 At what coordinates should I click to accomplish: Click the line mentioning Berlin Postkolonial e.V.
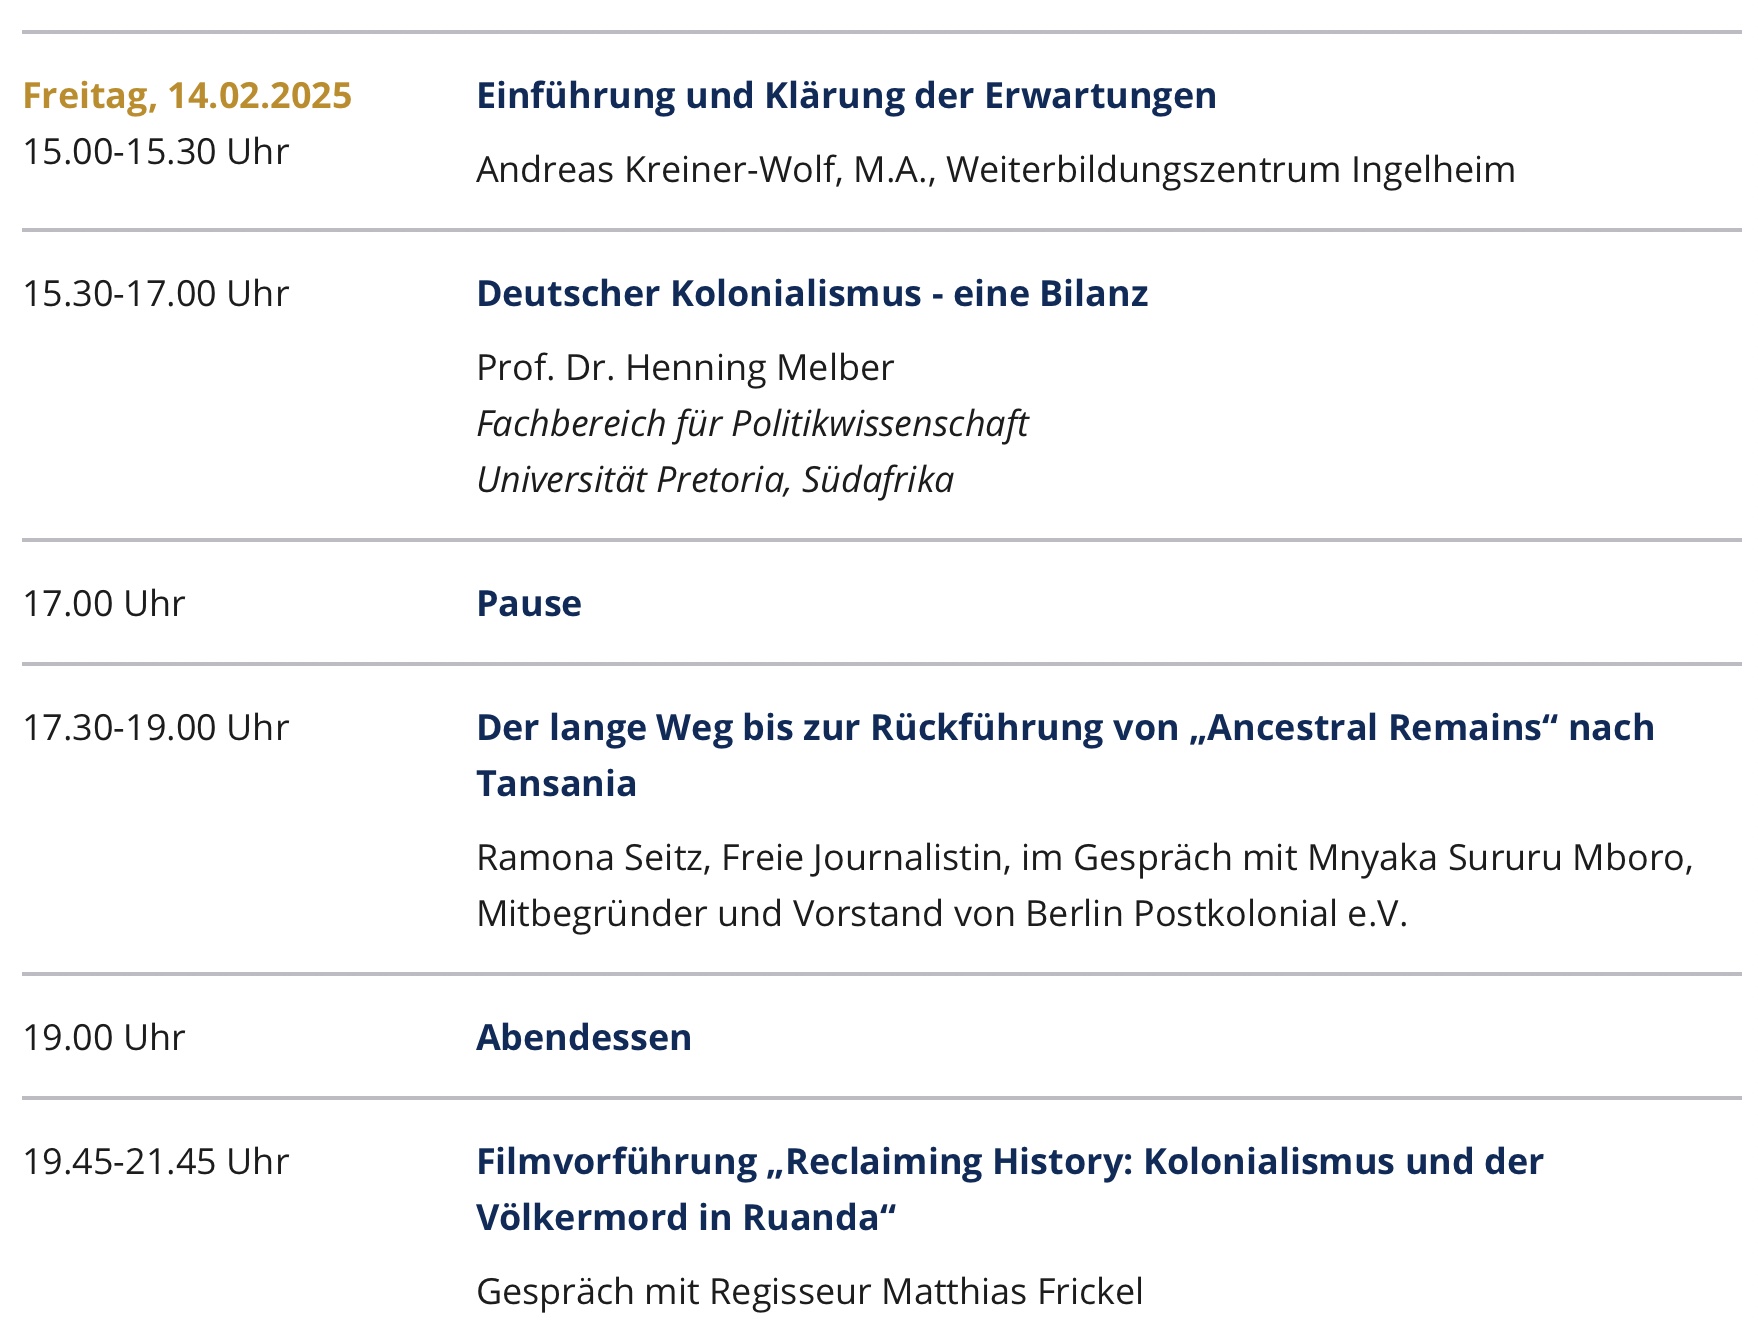point(941,914)
